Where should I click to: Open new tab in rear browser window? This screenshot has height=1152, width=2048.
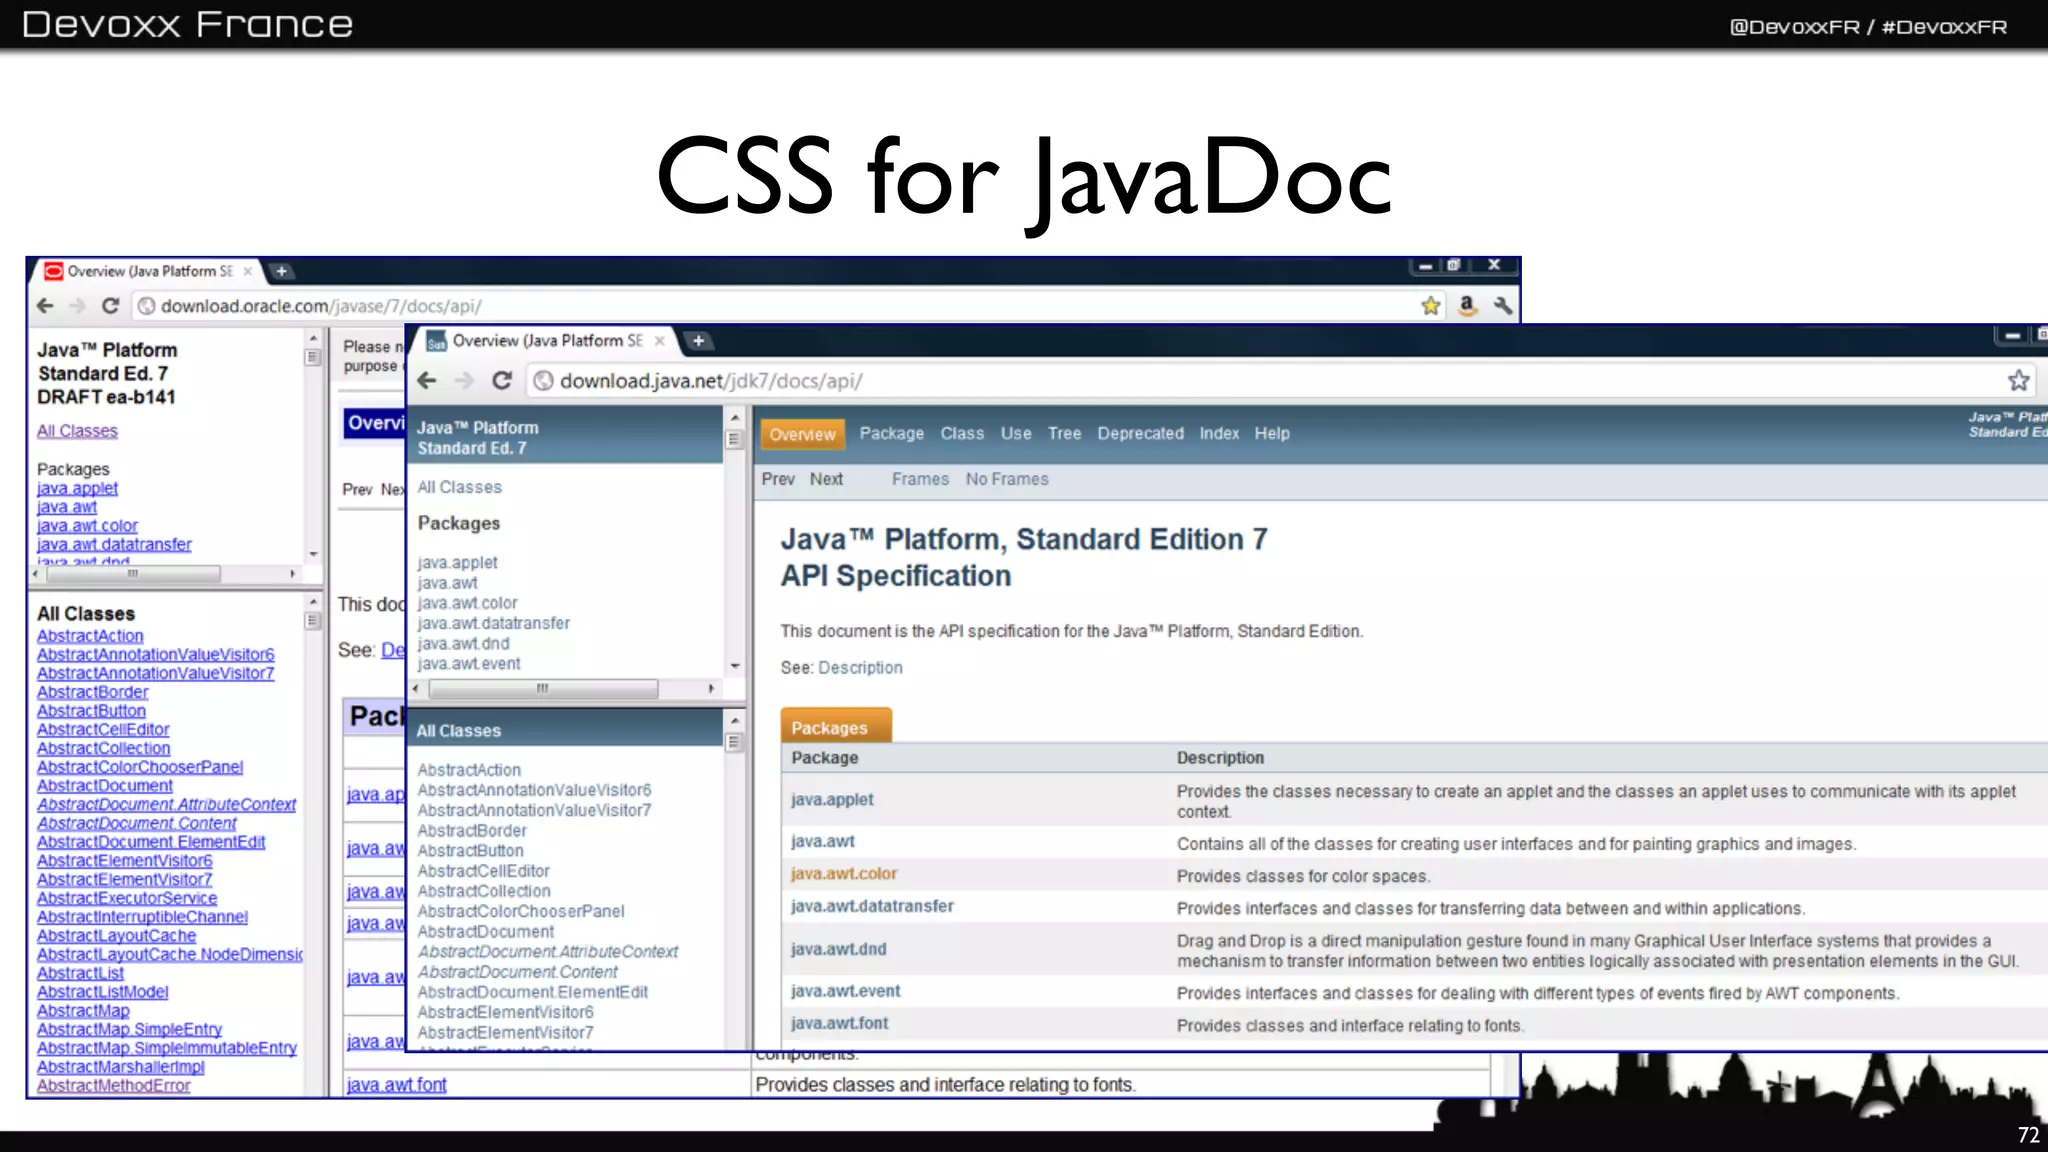tap(282, 271)
